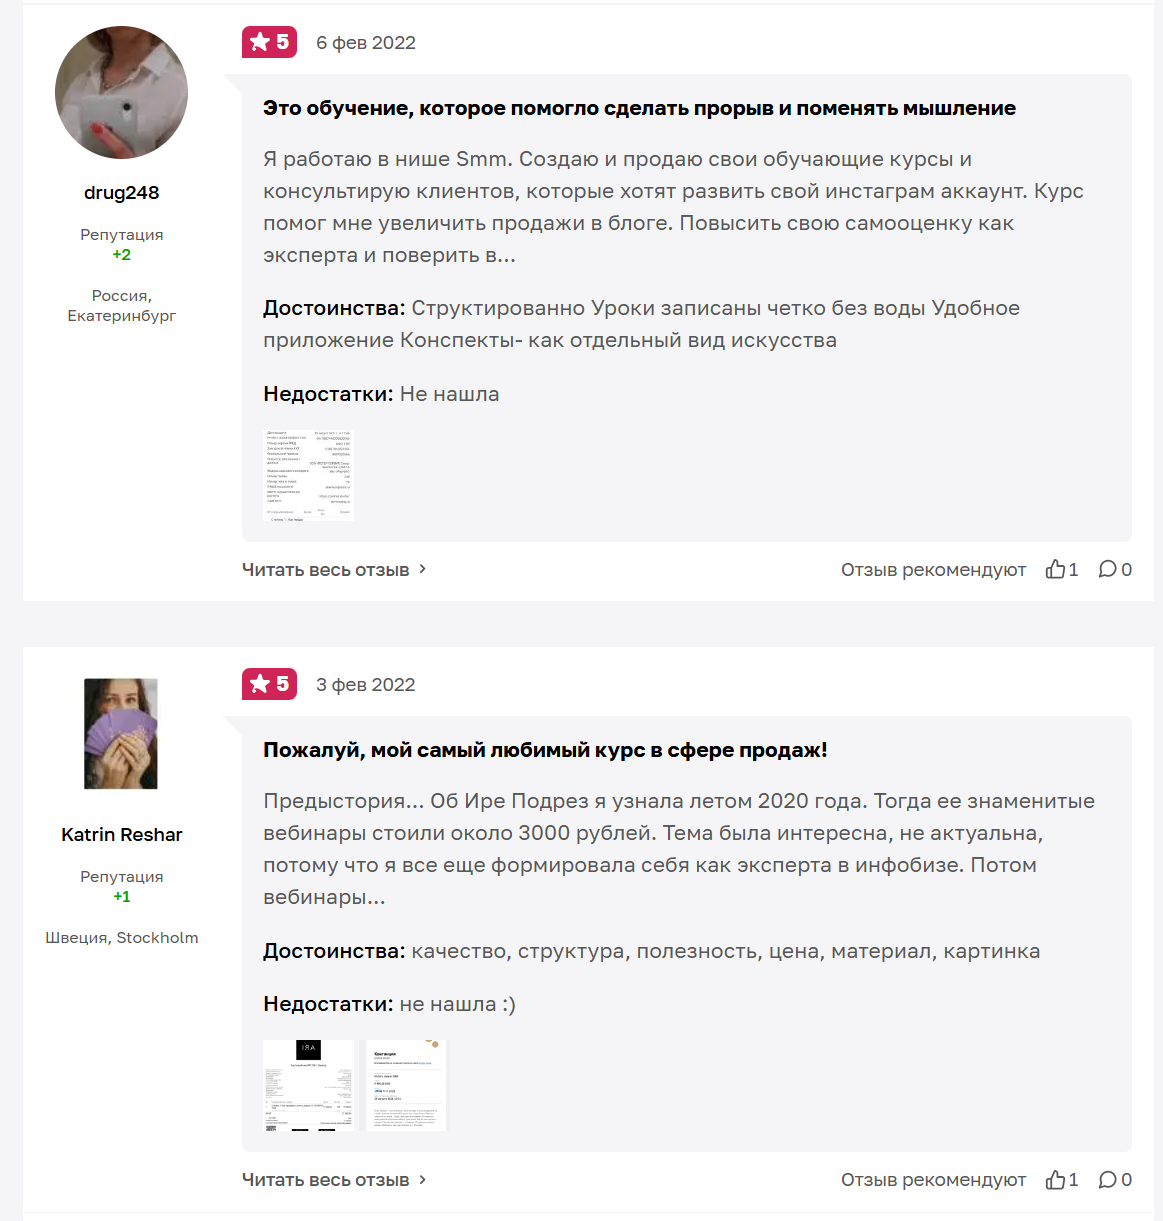The width and height of the screenshot is (1163, 1221).
Task: Open receipt thumbnail in drug248's review
Action: tap(308, 476)
